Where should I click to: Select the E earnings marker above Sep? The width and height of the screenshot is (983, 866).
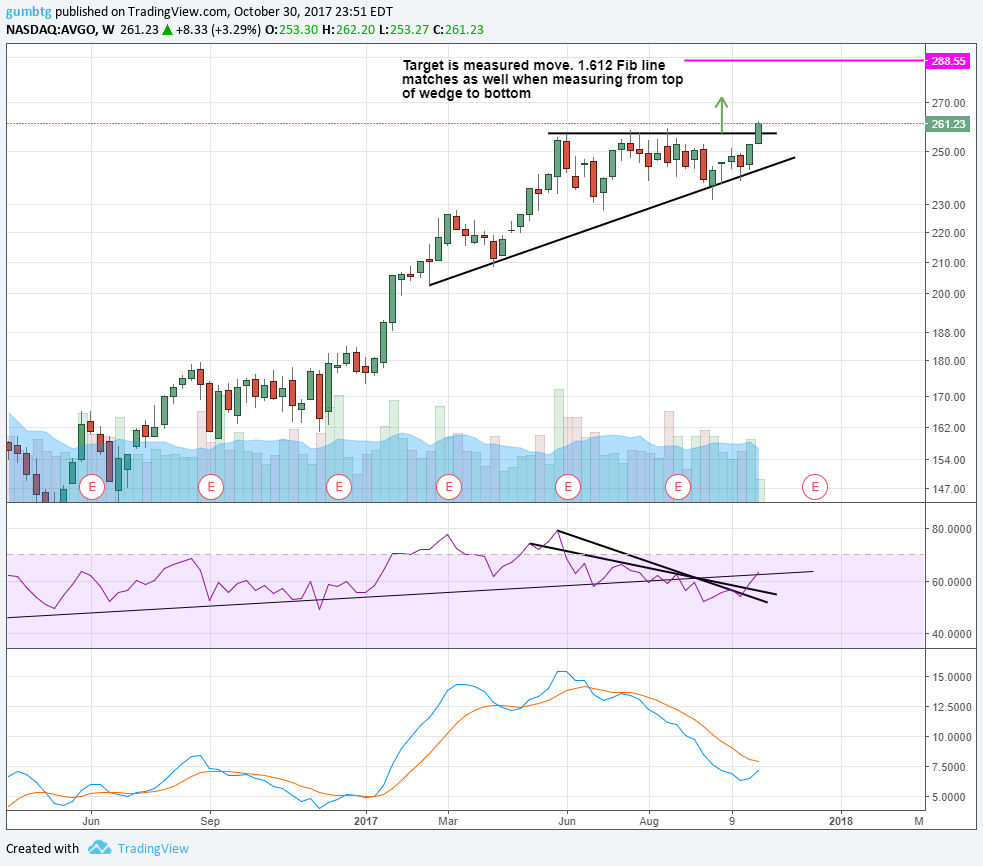click(x=211, y=487)
